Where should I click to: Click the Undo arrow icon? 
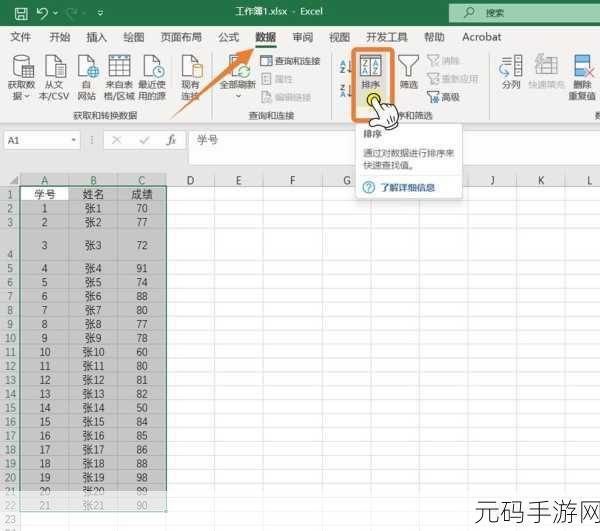point(42,13)
